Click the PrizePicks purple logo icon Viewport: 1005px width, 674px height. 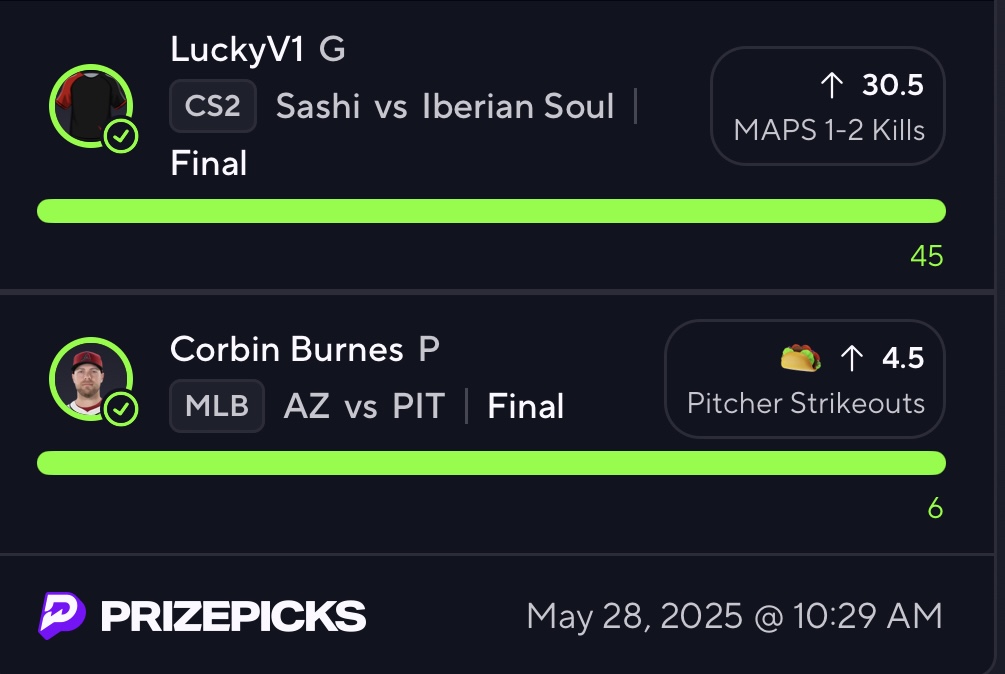(x=62, y=616)
